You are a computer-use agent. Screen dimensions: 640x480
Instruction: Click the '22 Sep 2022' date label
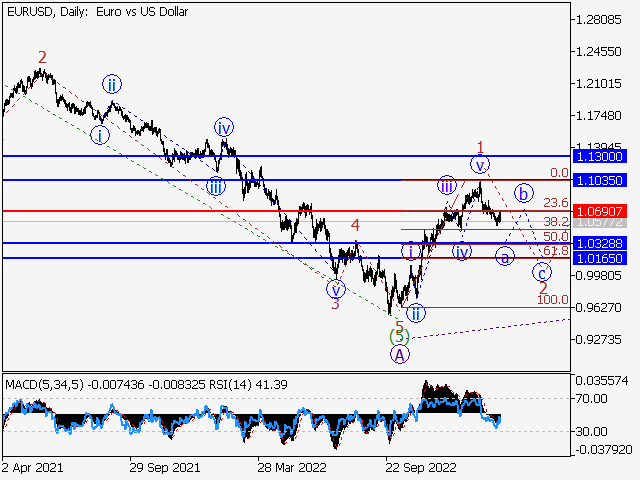click(421, 467)
